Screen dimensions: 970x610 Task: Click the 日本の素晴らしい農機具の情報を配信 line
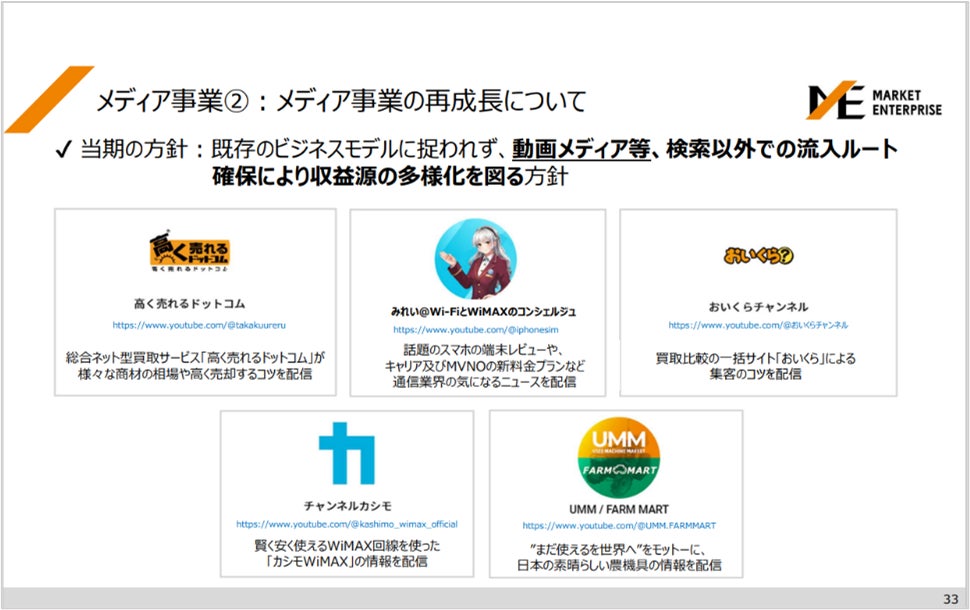[x=619, y=565]
